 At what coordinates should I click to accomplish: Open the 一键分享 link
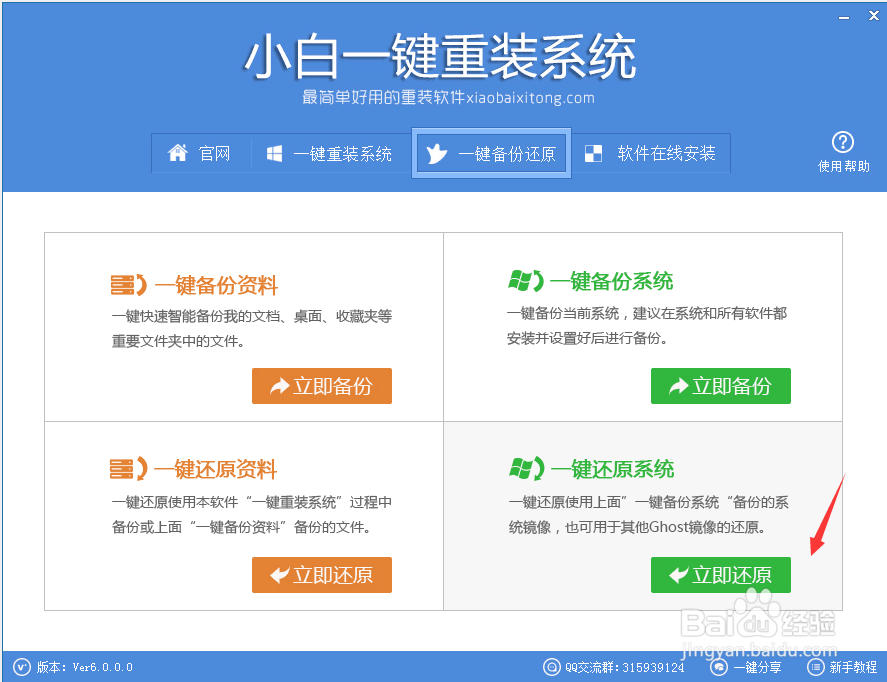[x=757, y=668]
